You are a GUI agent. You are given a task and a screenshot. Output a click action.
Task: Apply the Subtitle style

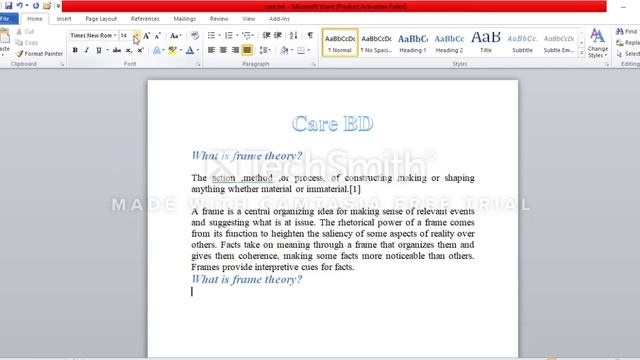[522, 42]
